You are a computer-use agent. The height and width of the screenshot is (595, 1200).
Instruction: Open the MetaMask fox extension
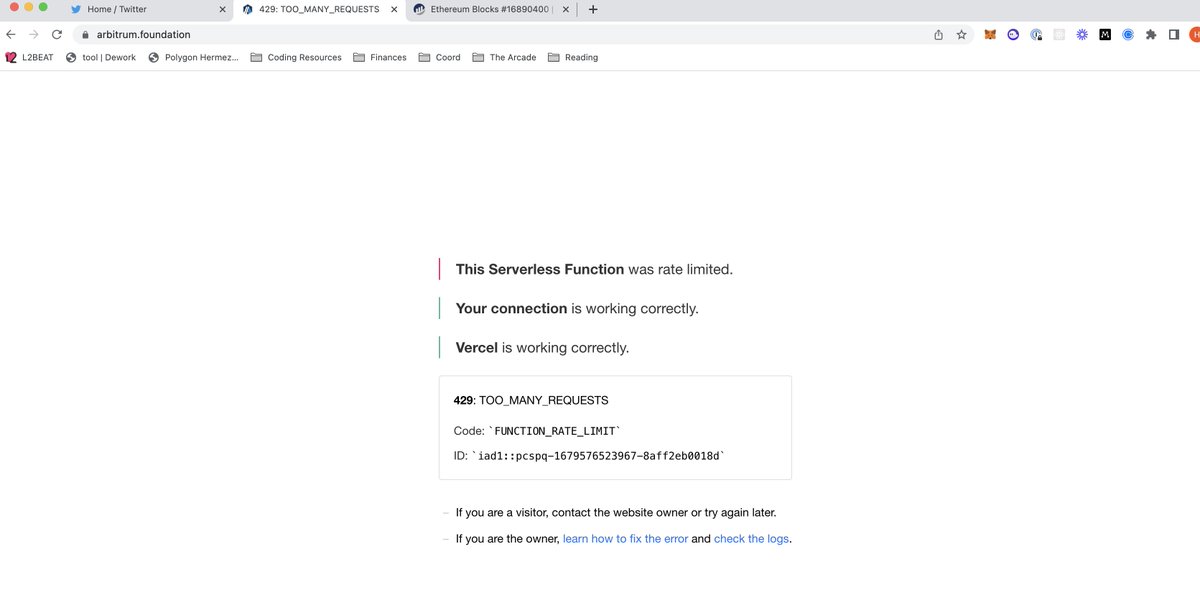pyautogui.click(x=990, y=34)
